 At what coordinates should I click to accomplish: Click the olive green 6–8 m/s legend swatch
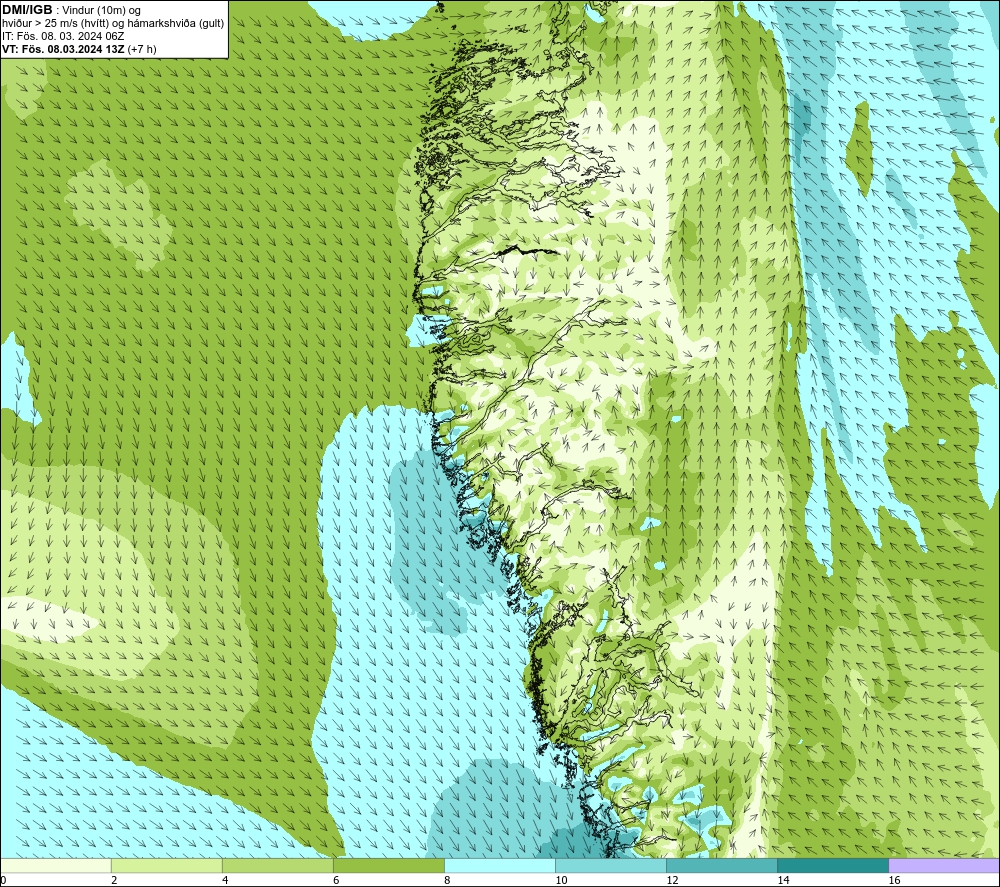388,865
